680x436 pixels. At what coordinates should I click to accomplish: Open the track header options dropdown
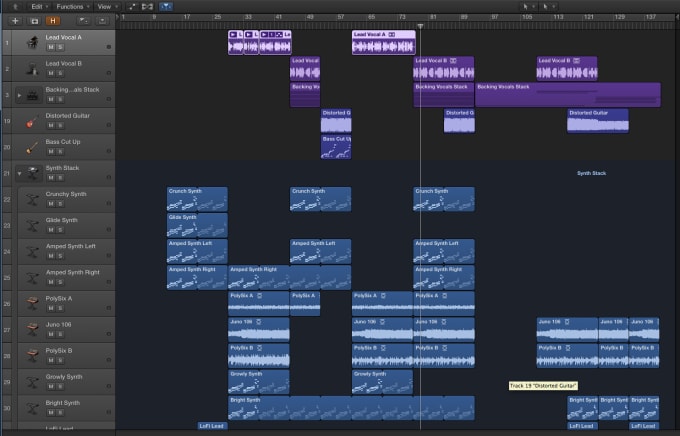pyautogui.click(x=84, y=21)
